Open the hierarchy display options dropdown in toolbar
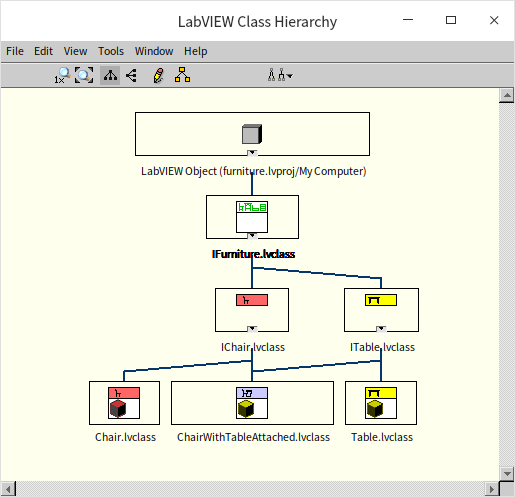515x497 pixels. pos(280,75)
